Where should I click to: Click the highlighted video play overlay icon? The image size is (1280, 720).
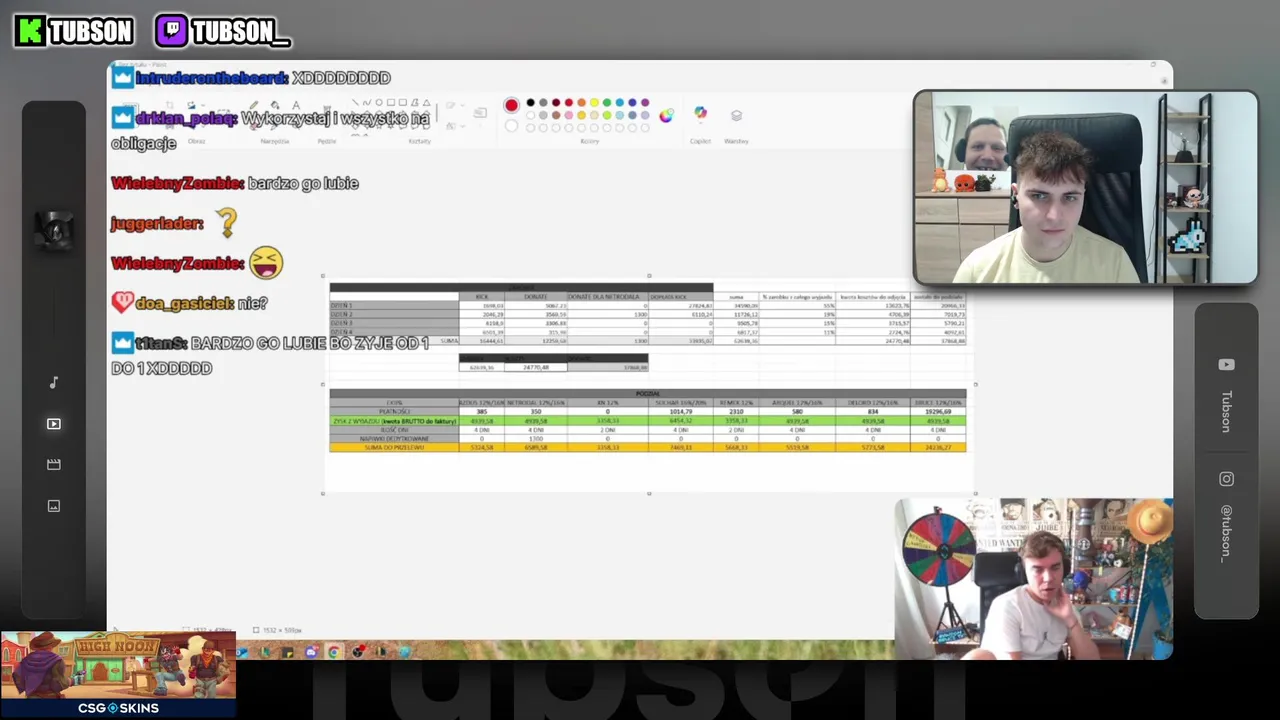click(54, 424)
